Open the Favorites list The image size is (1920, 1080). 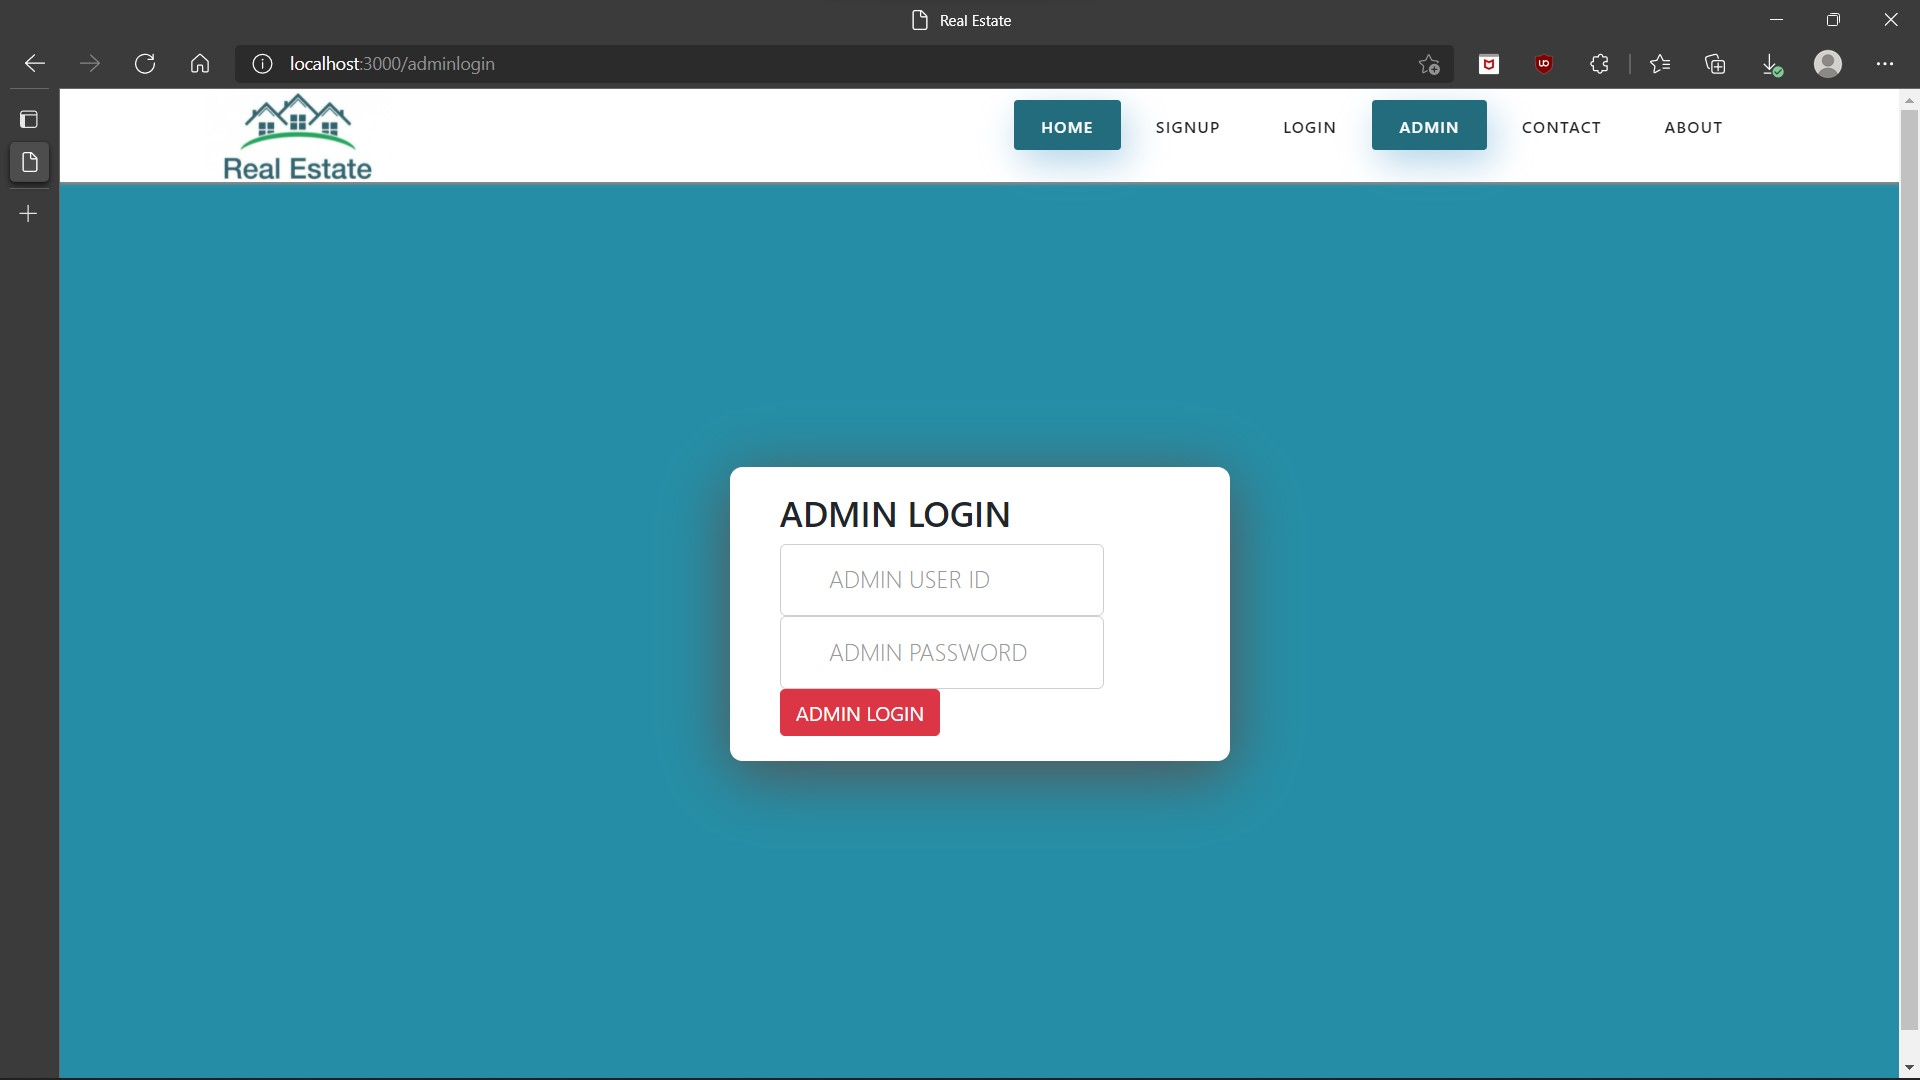(1660, 64)
